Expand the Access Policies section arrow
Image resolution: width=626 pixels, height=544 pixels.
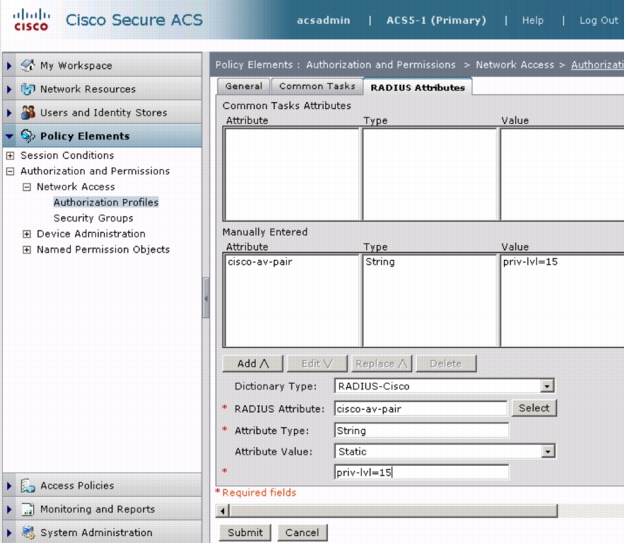click(x=9, y=486)
